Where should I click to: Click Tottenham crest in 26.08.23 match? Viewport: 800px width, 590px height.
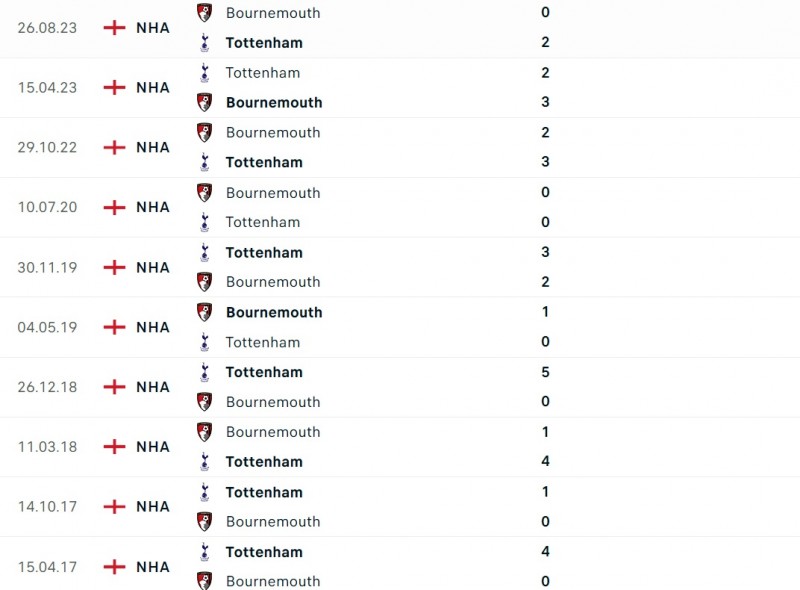(x=205, y=42)
